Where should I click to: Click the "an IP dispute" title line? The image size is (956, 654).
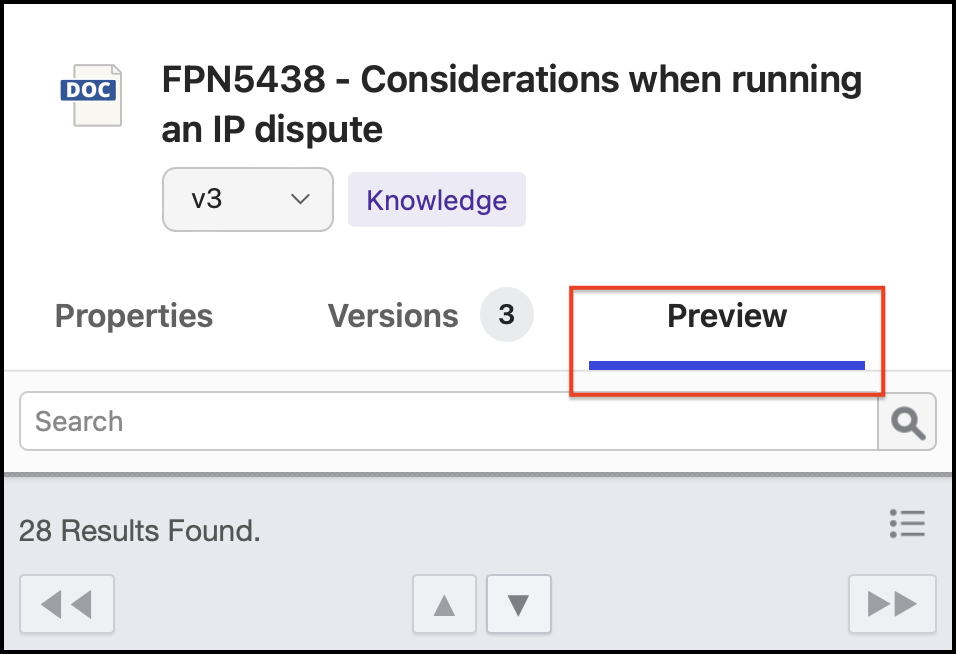[x=272, y=129]
